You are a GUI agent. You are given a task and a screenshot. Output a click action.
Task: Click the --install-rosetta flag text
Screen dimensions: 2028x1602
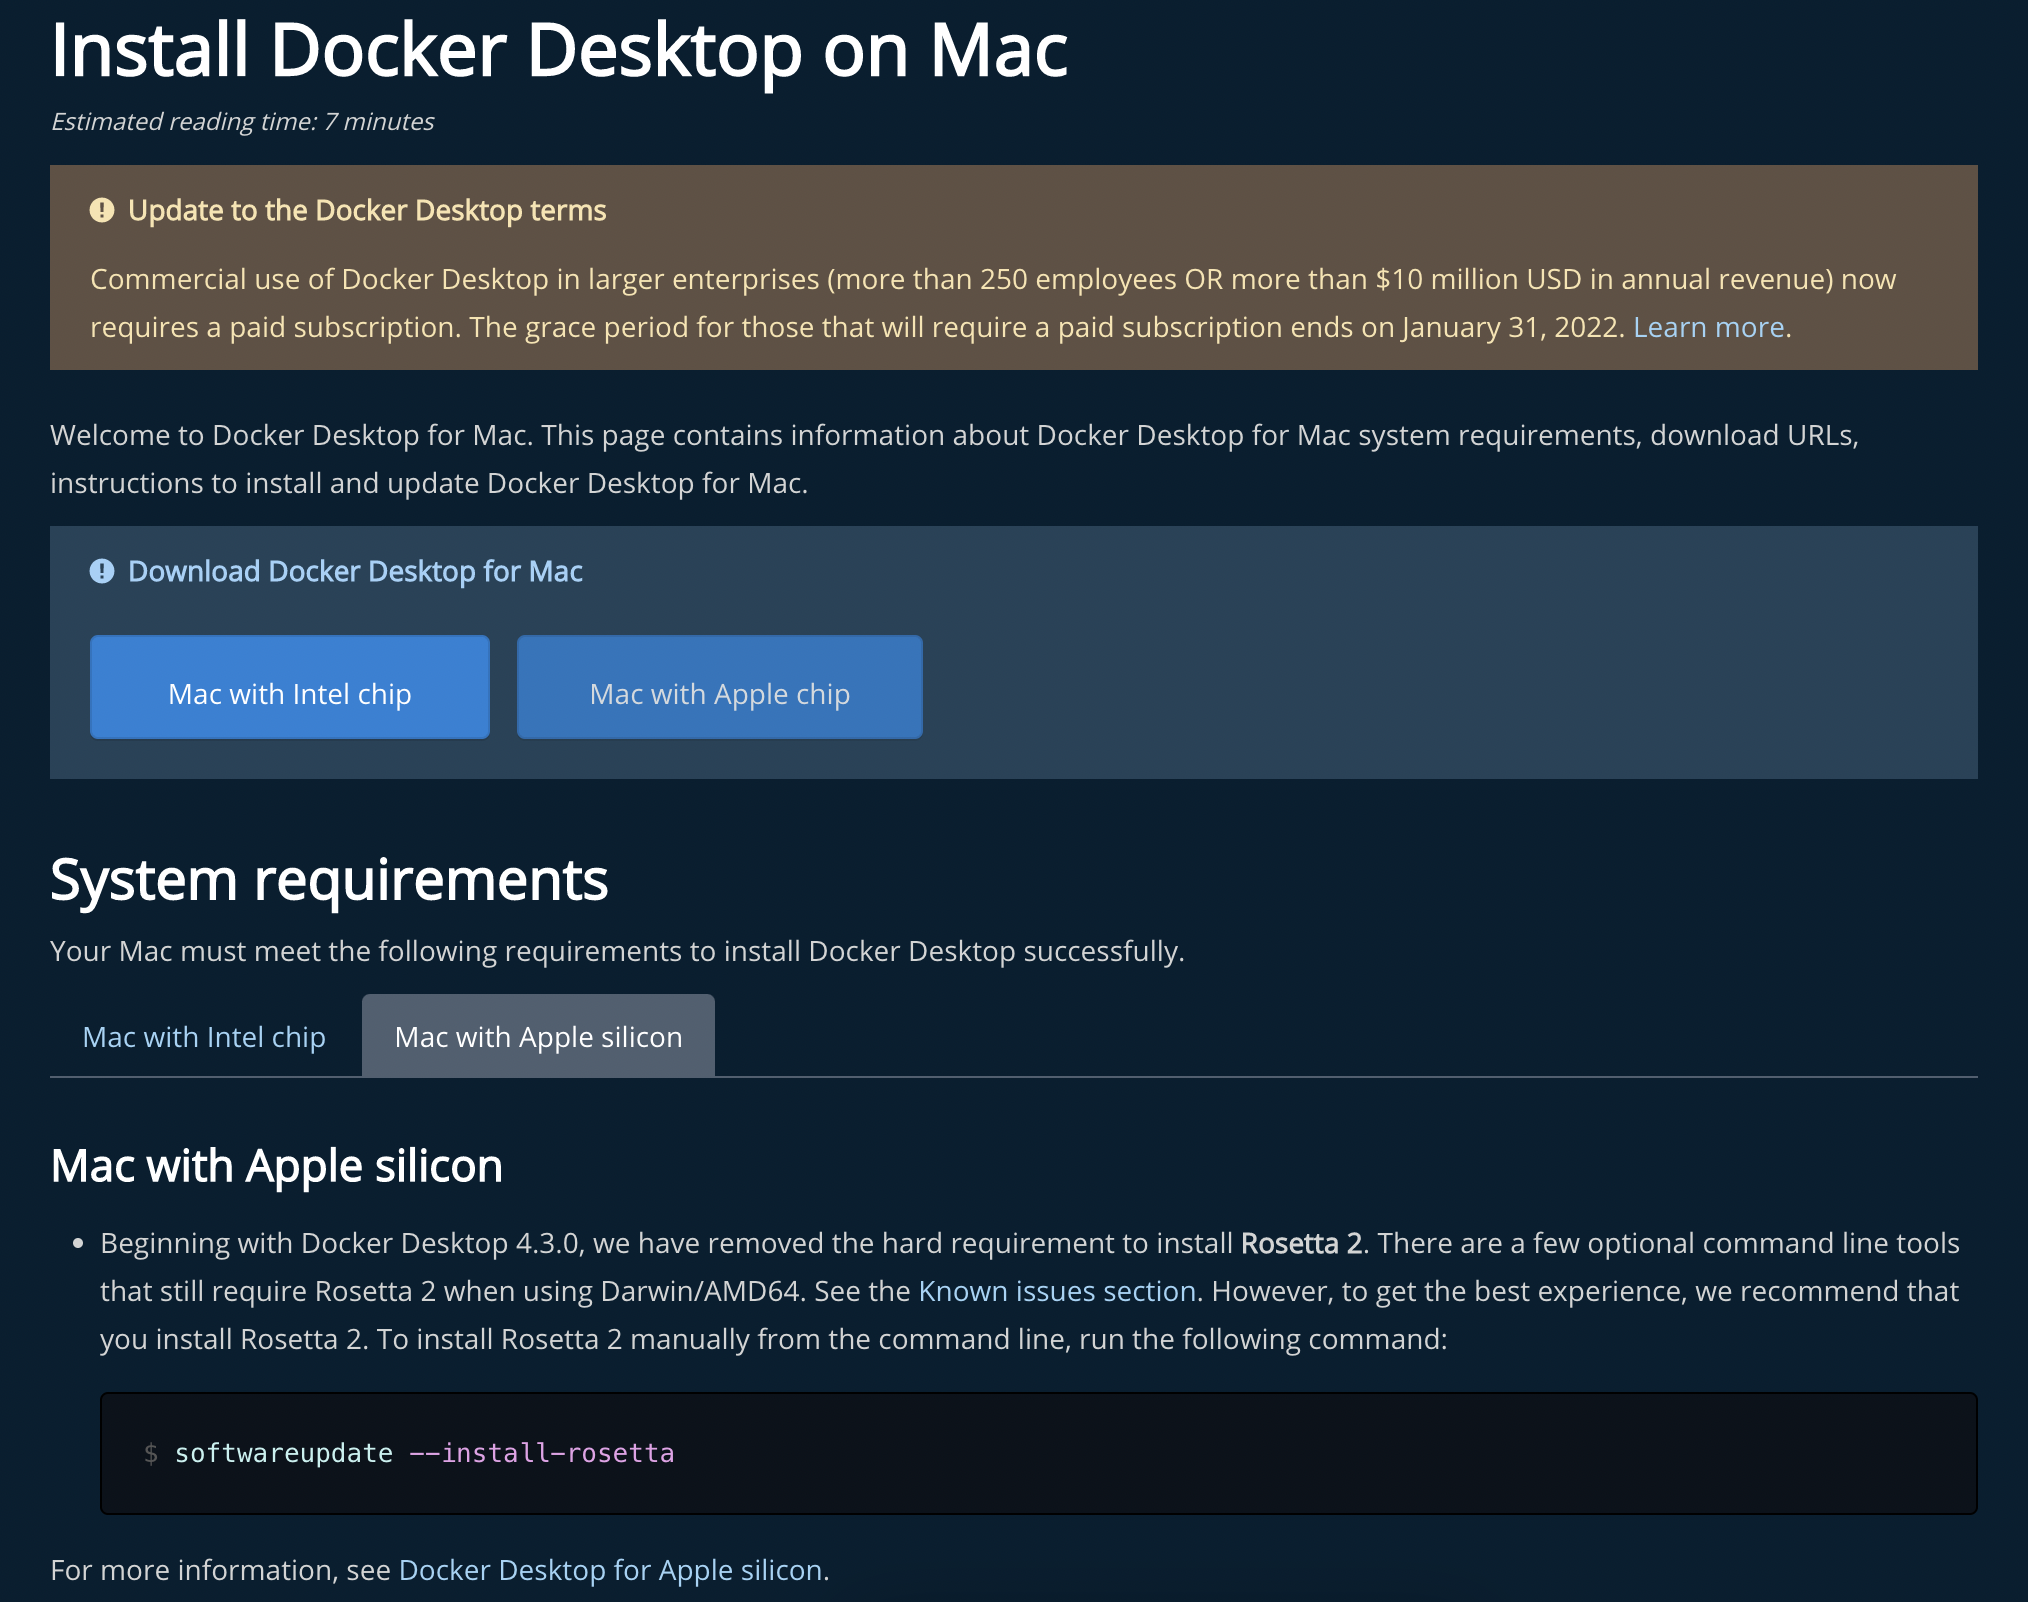542,1453
